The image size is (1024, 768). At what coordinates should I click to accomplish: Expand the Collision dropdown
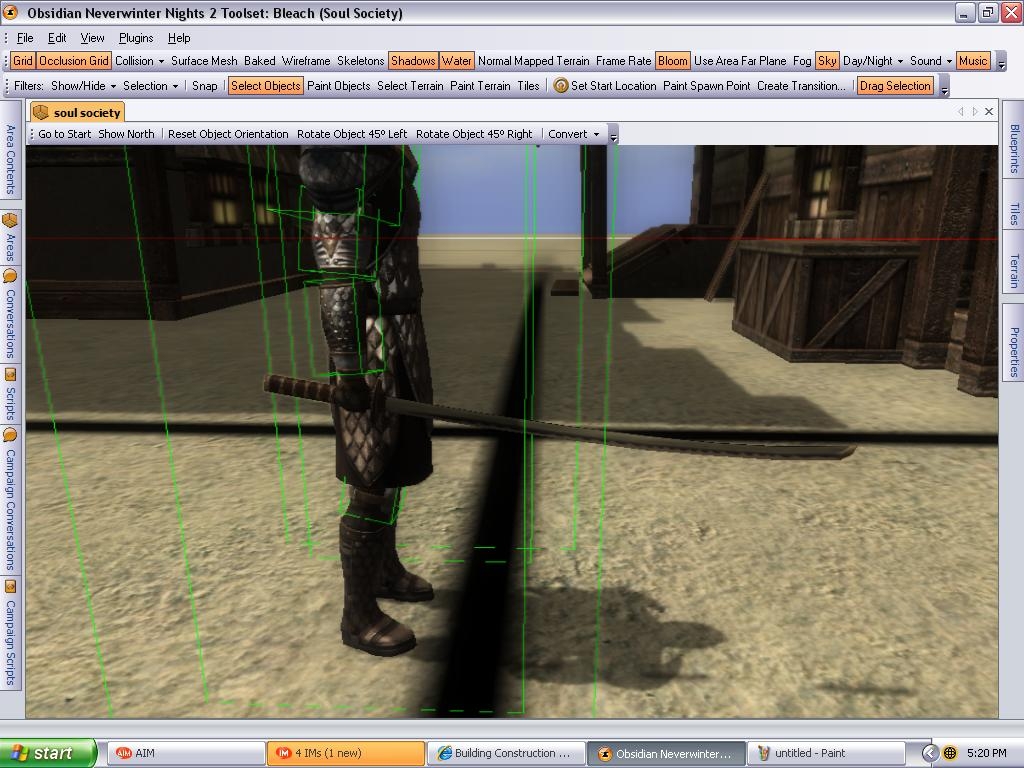pos(139,61)
